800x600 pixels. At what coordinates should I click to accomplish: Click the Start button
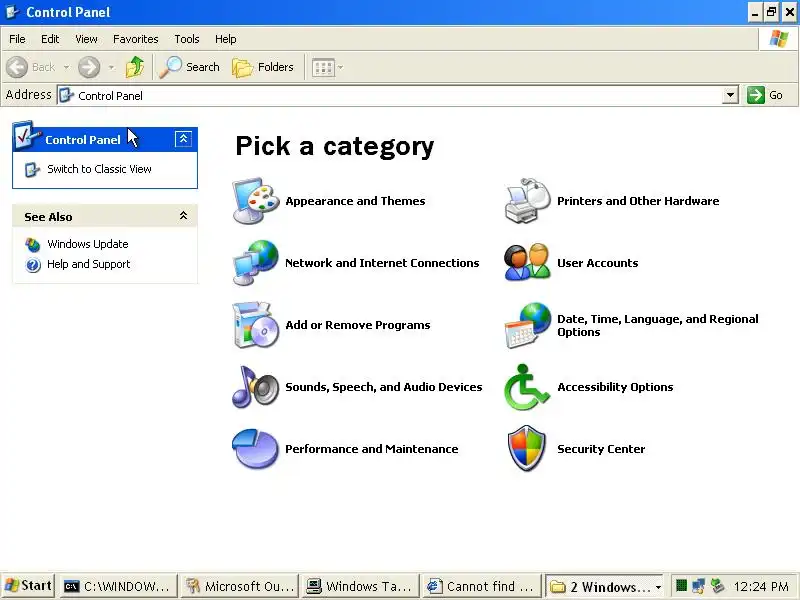[29, 586]
